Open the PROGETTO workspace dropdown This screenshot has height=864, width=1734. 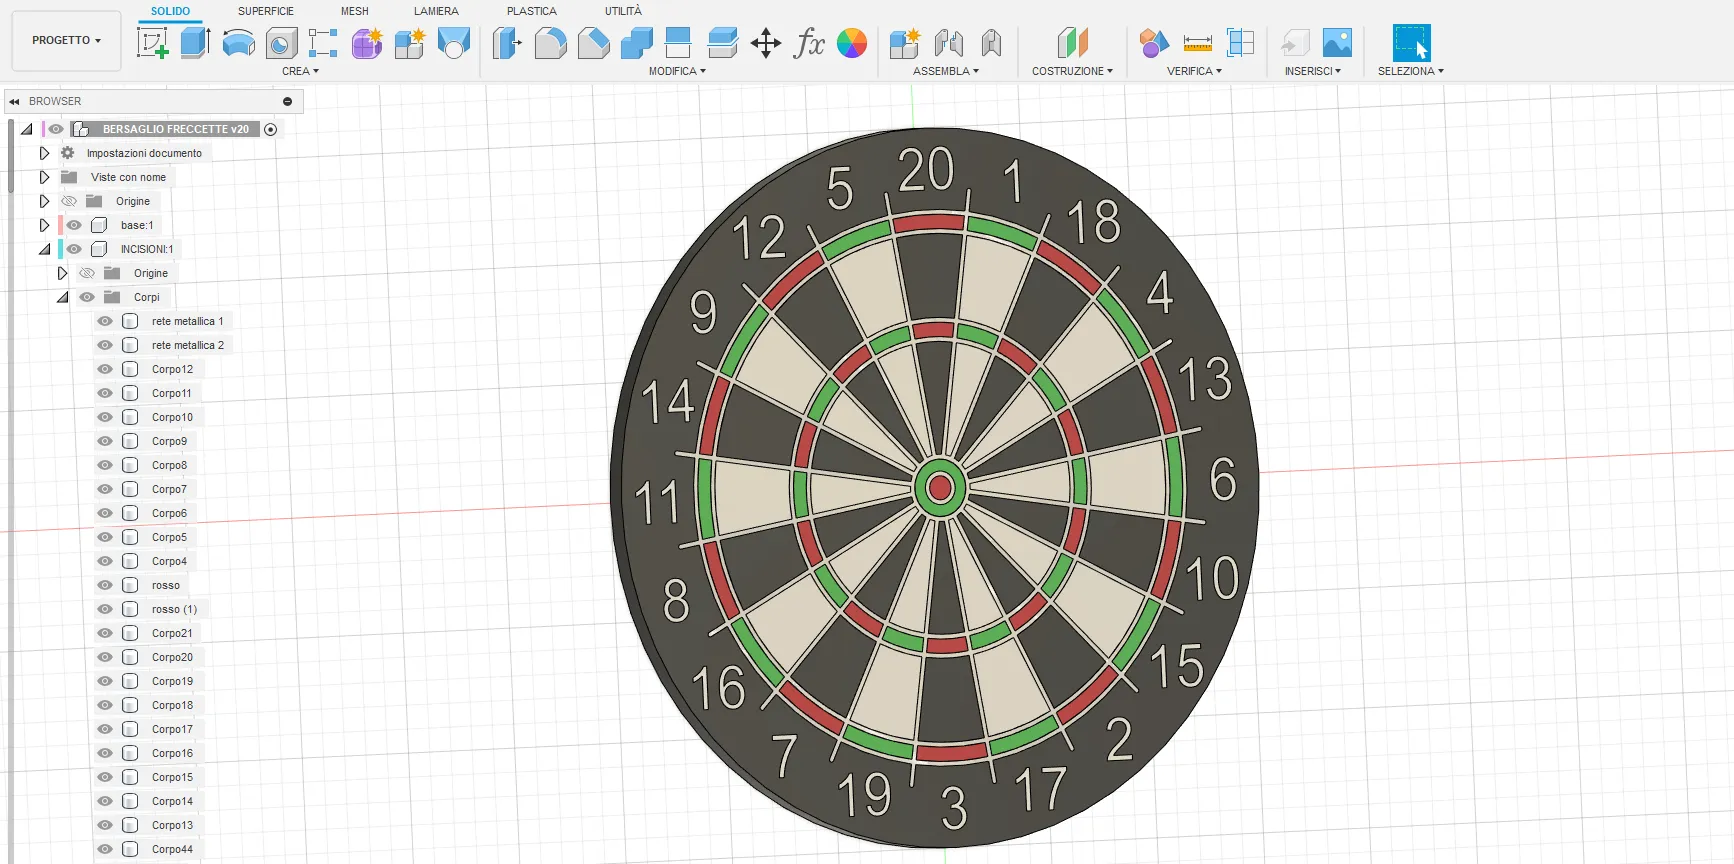click(x=66, y=41)
